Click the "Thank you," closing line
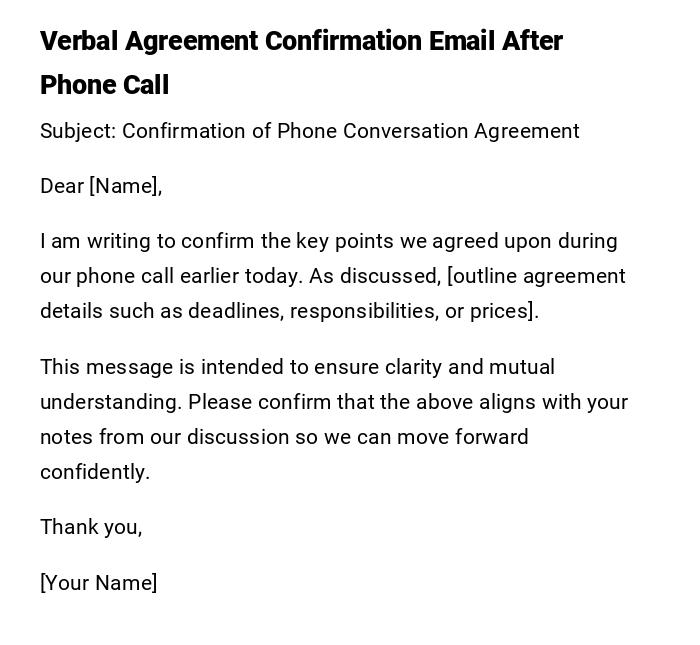The image size is (700, 645). pos(91,527)
